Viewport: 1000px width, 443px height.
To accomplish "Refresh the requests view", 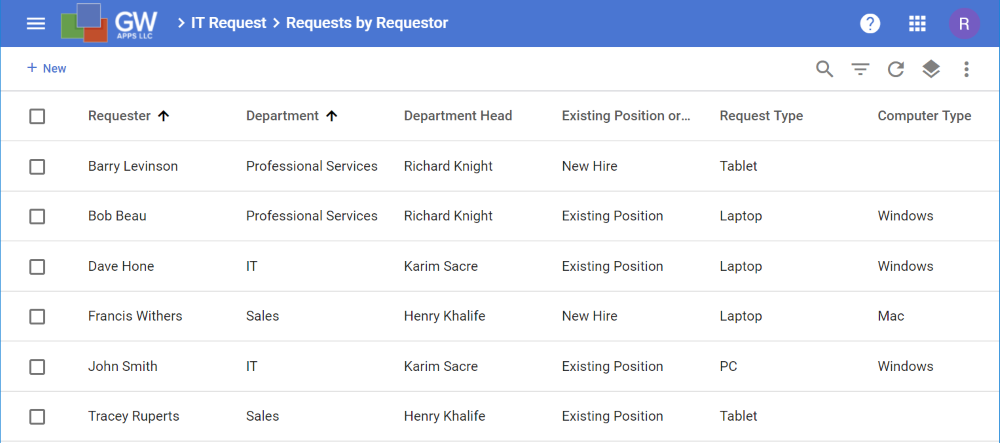I will tap(896, 69).
